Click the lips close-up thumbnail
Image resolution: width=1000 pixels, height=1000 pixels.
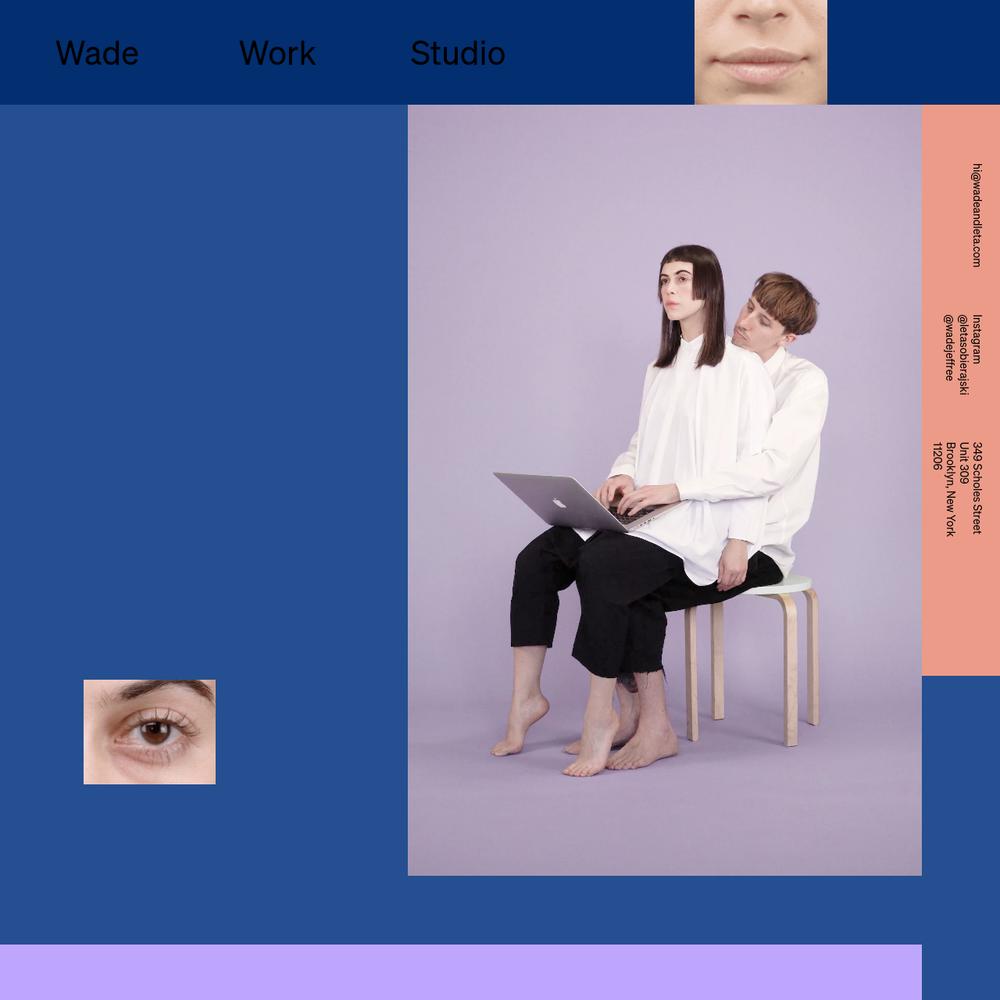click(760, 52)
